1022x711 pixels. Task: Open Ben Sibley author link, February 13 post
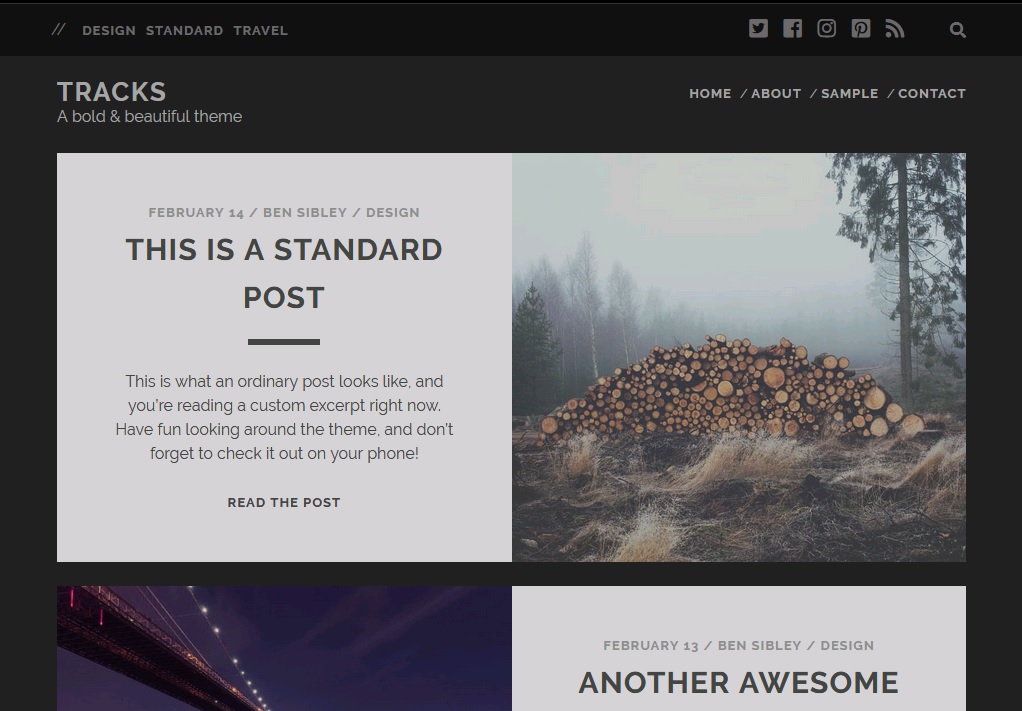tap(759, 645)
